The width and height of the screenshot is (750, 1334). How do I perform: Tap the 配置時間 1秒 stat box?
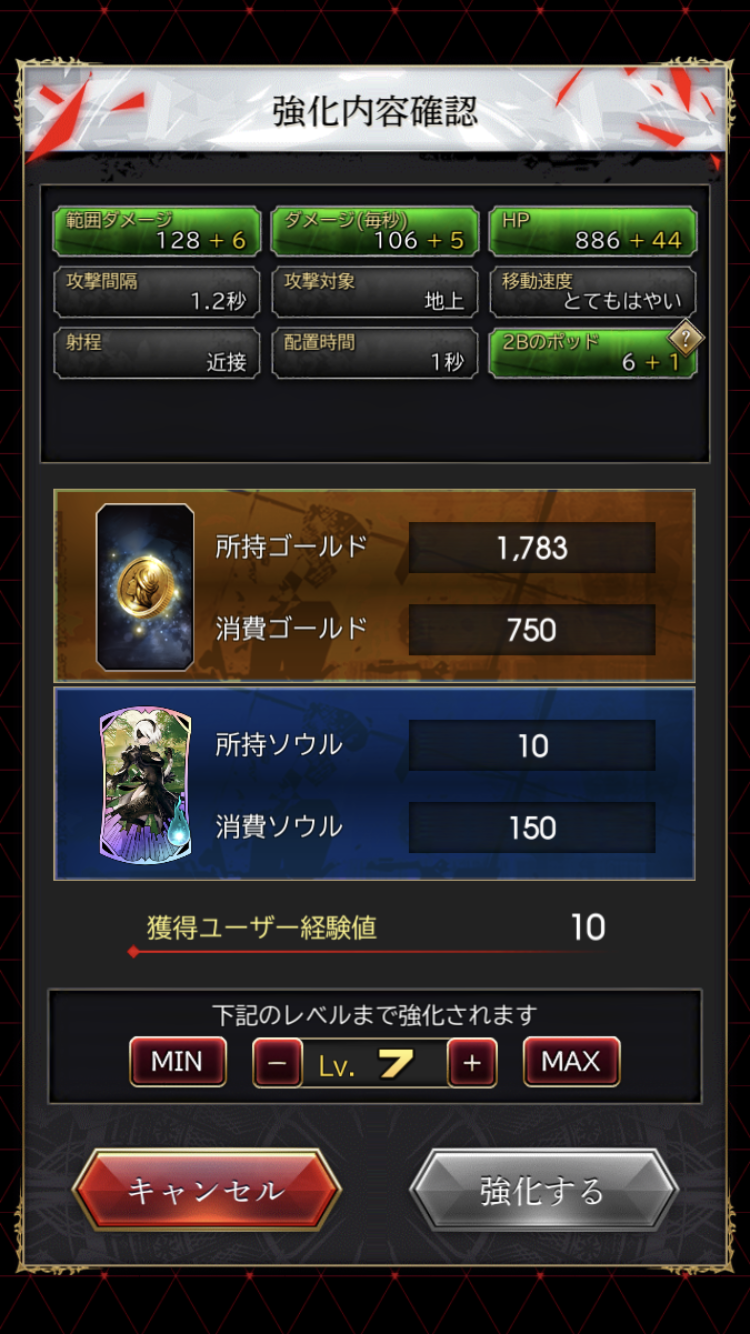click(375, 353)
